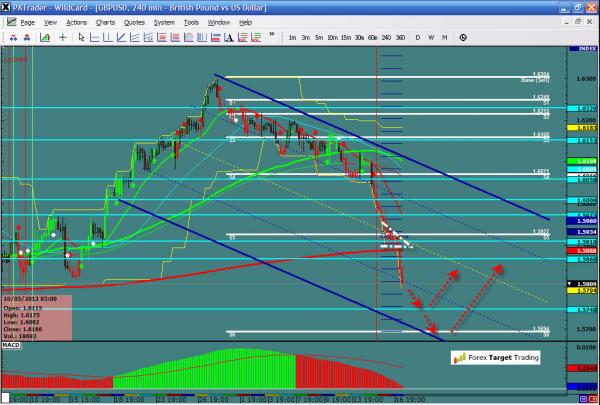Image resolution: width=600 pixels, height=405 pixels.
Task: Click the green area chart toolbar icon
Action: pos(45,38)
